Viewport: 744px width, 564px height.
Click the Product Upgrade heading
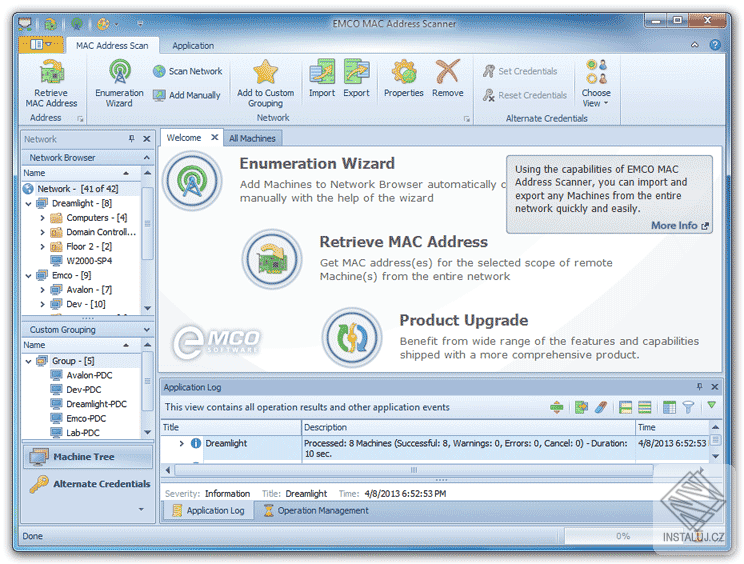point(464,320)
